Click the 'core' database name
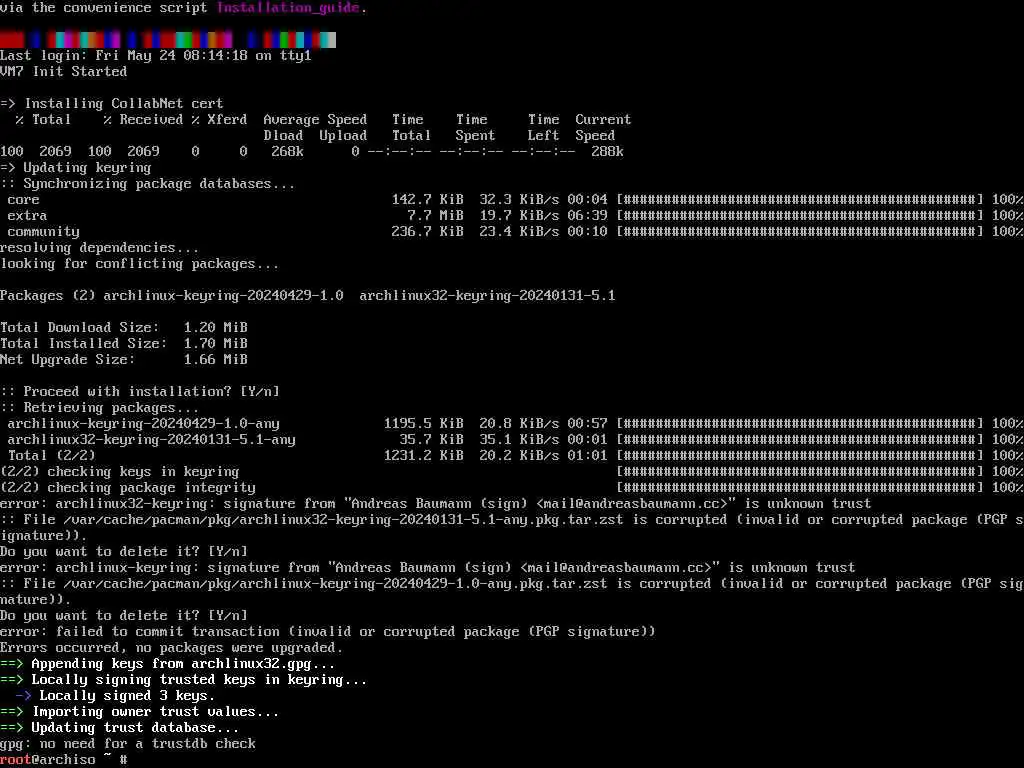 [24, 200]
